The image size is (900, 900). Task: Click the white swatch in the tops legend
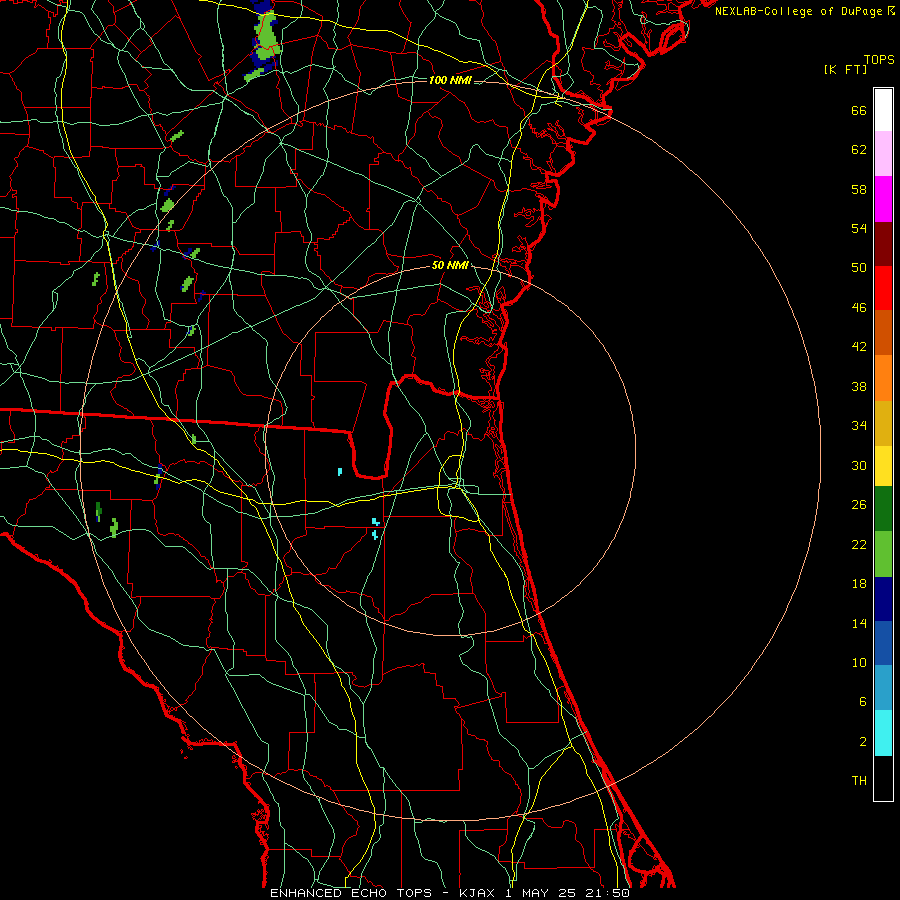tap(883, 110)
